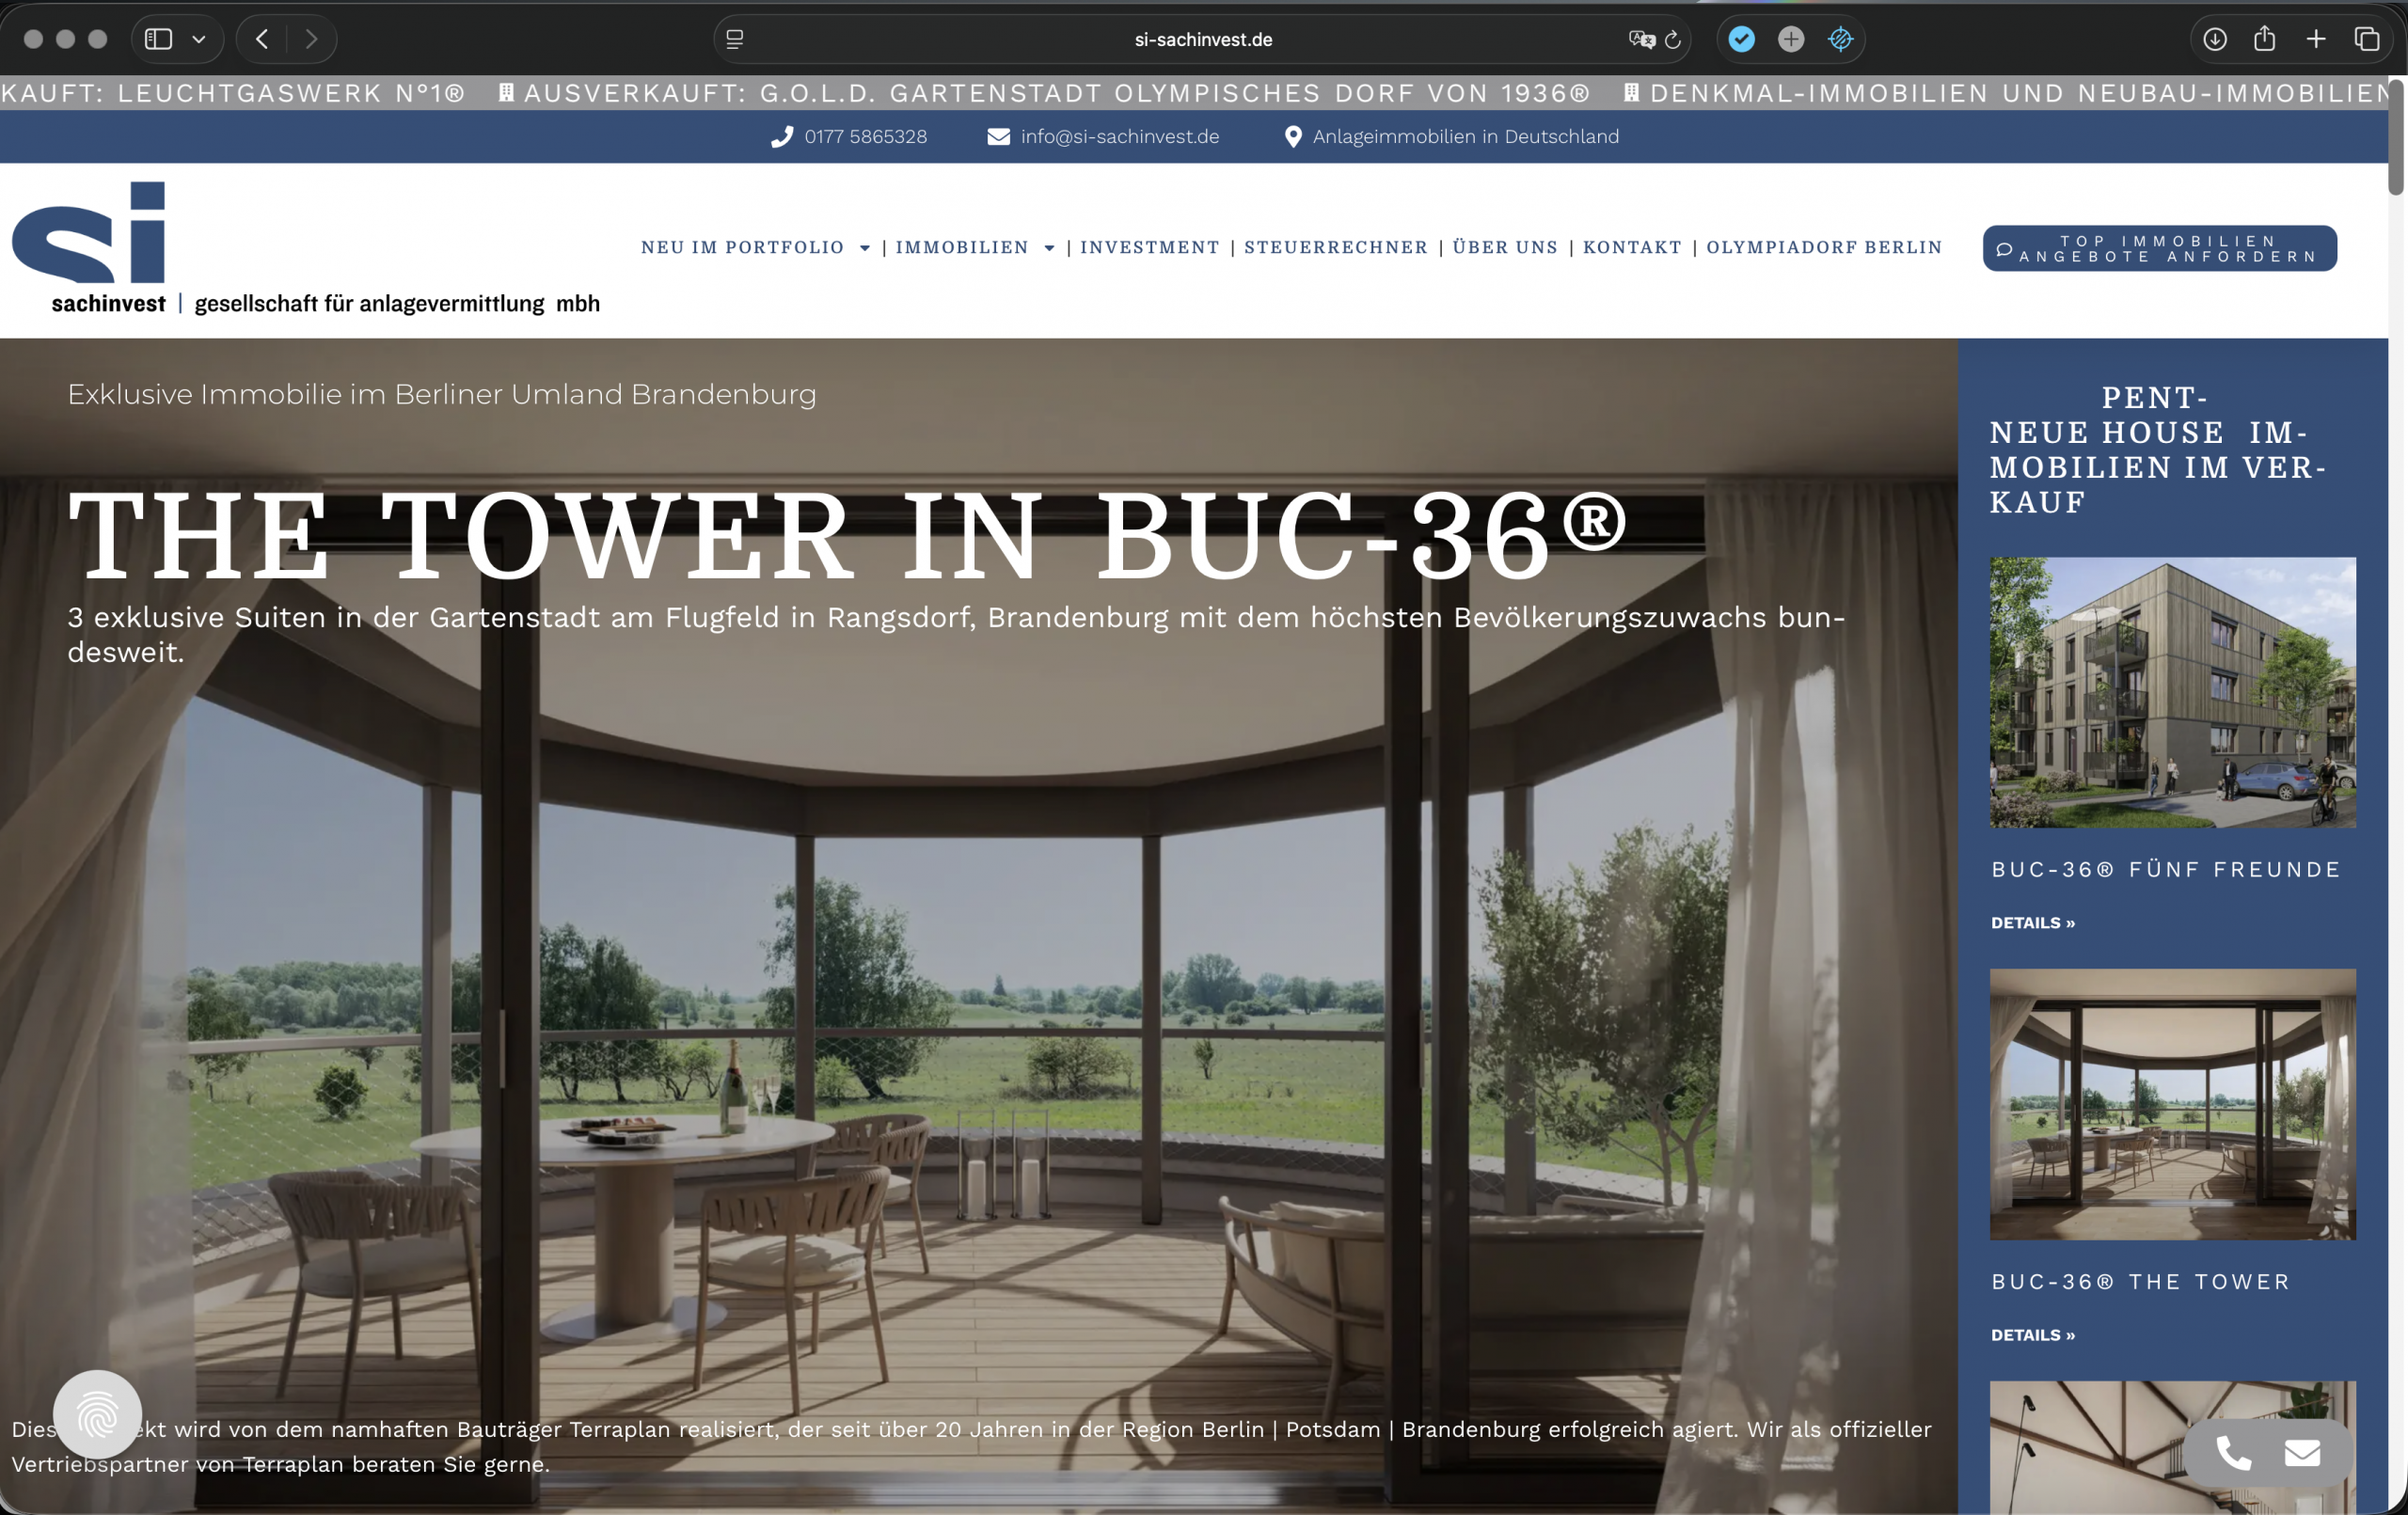Click the floating envelope email icon
Viewport: 2408px width, 1515px height.
coord(2302,1452)
